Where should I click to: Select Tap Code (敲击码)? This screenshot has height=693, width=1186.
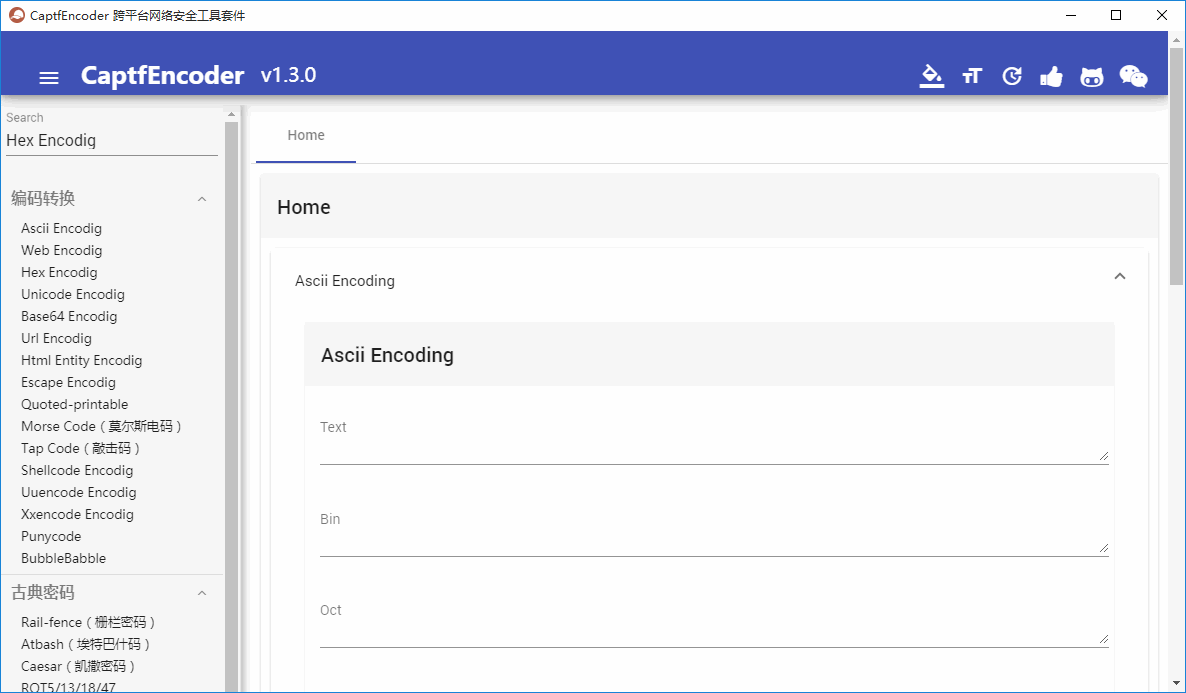81,448
